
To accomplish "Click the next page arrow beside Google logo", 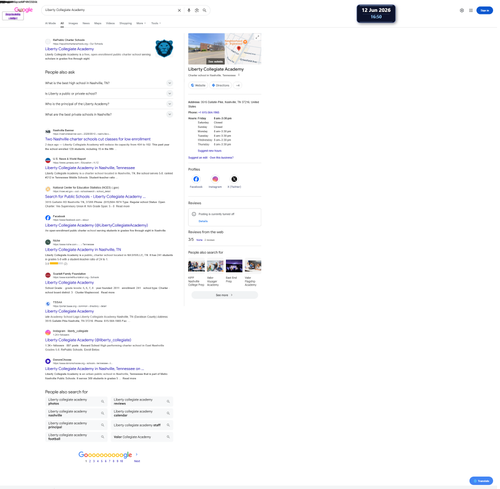I will [x=137, y=454].
